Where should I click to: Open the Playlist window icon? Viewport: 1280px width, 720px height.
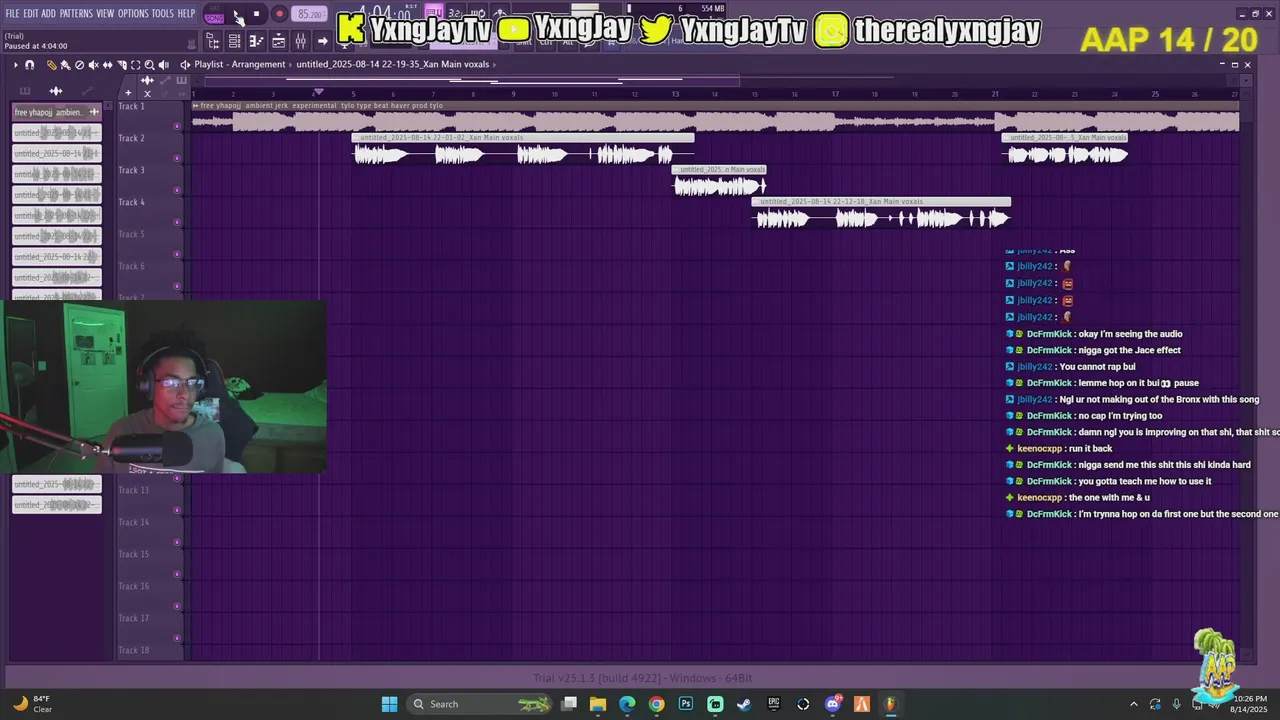pyautogui.click(x=278, y=41)
